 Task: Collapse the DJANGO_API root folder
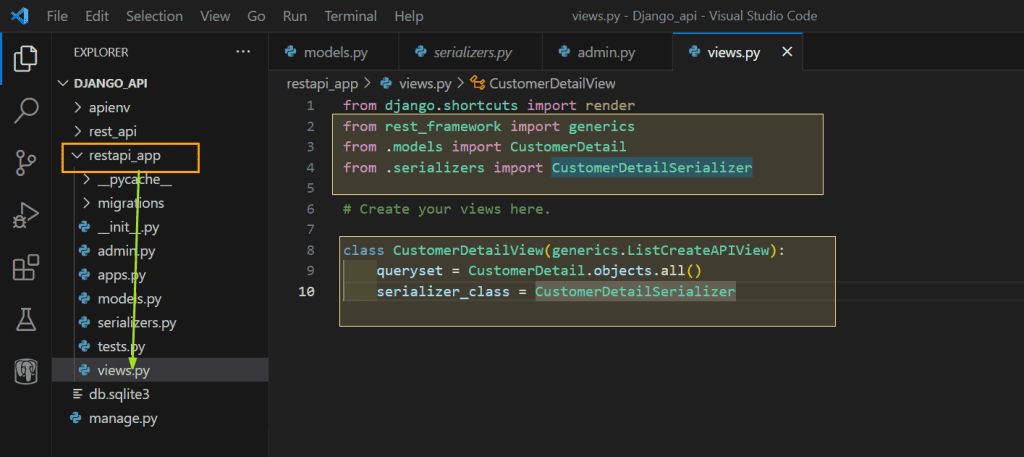(x=63, y=83)
